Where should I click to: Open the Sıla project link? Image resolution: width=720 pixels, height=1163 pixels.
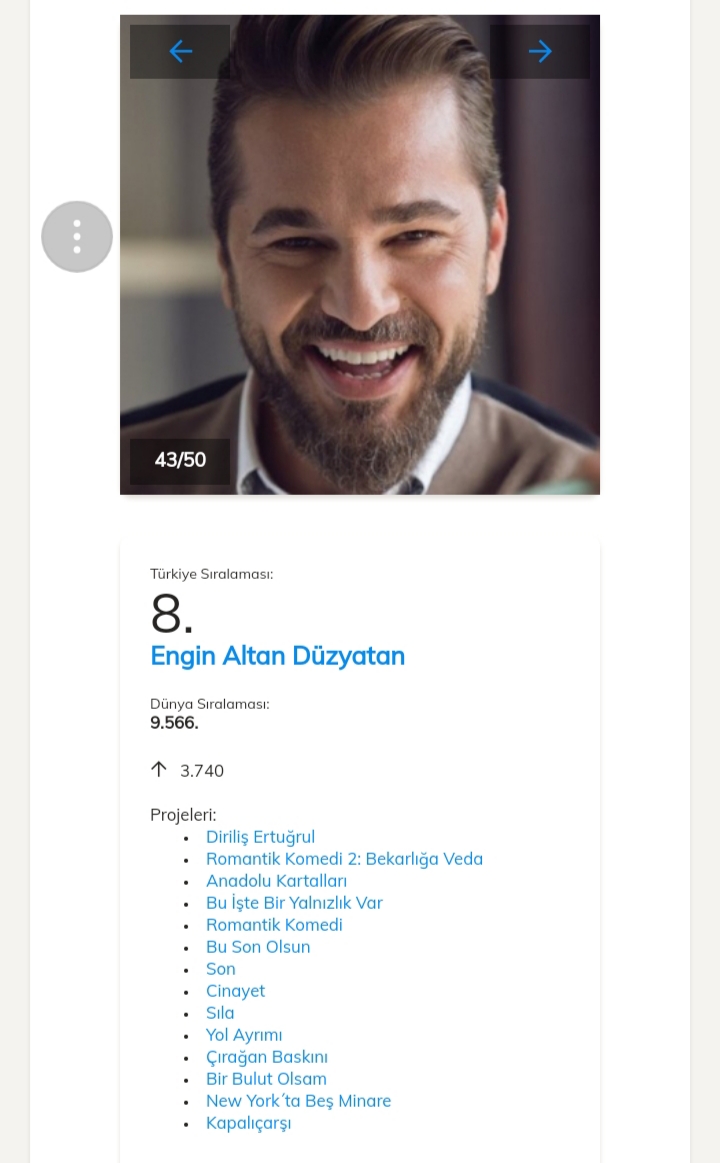click(220, 1013)
